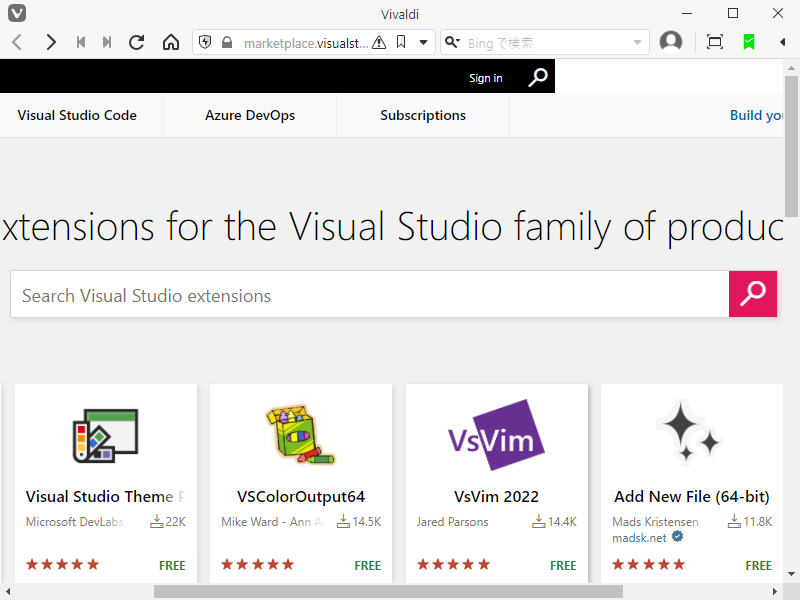Open the user profile avatar

[671, 42]
